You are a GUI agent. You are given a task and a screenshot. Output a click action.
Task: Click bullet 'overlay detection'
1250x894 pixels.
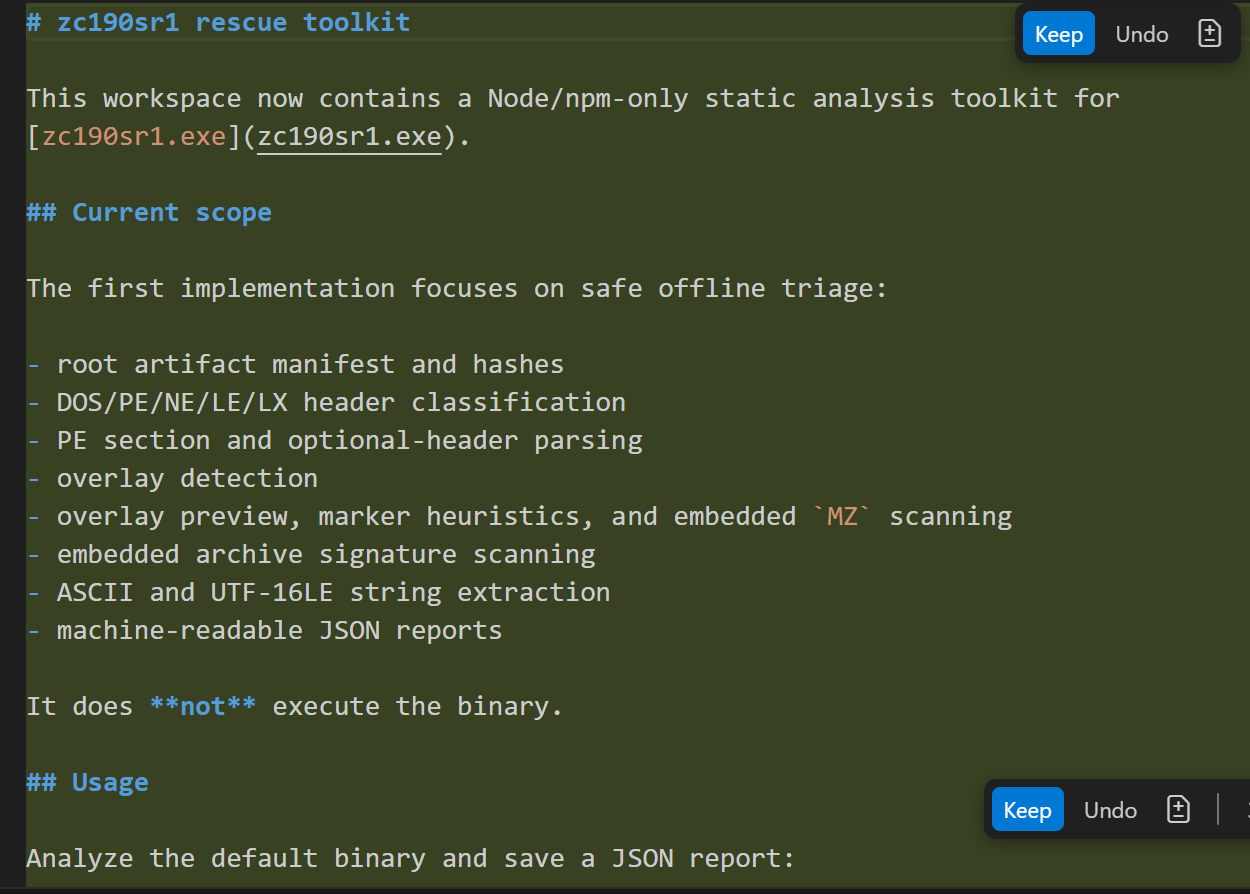coord(187,479)
